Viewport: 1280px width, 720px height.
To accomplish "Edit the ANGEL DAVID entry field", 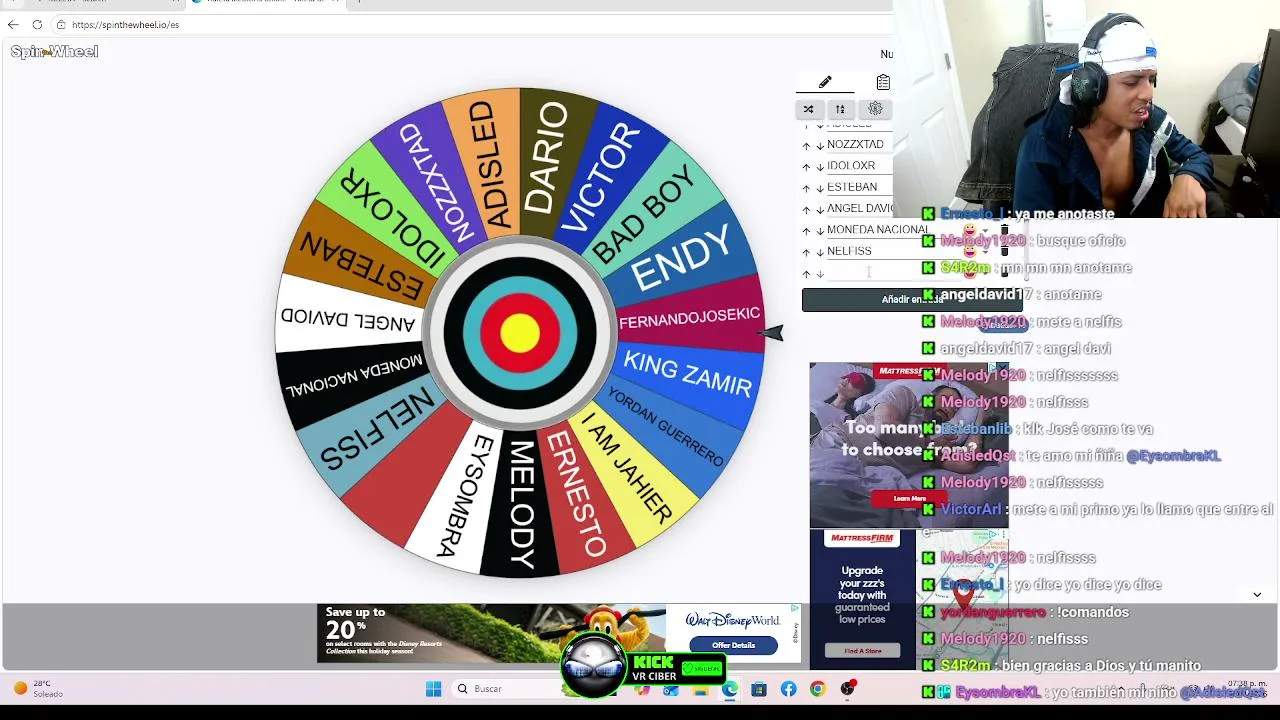I will (859, 208).
